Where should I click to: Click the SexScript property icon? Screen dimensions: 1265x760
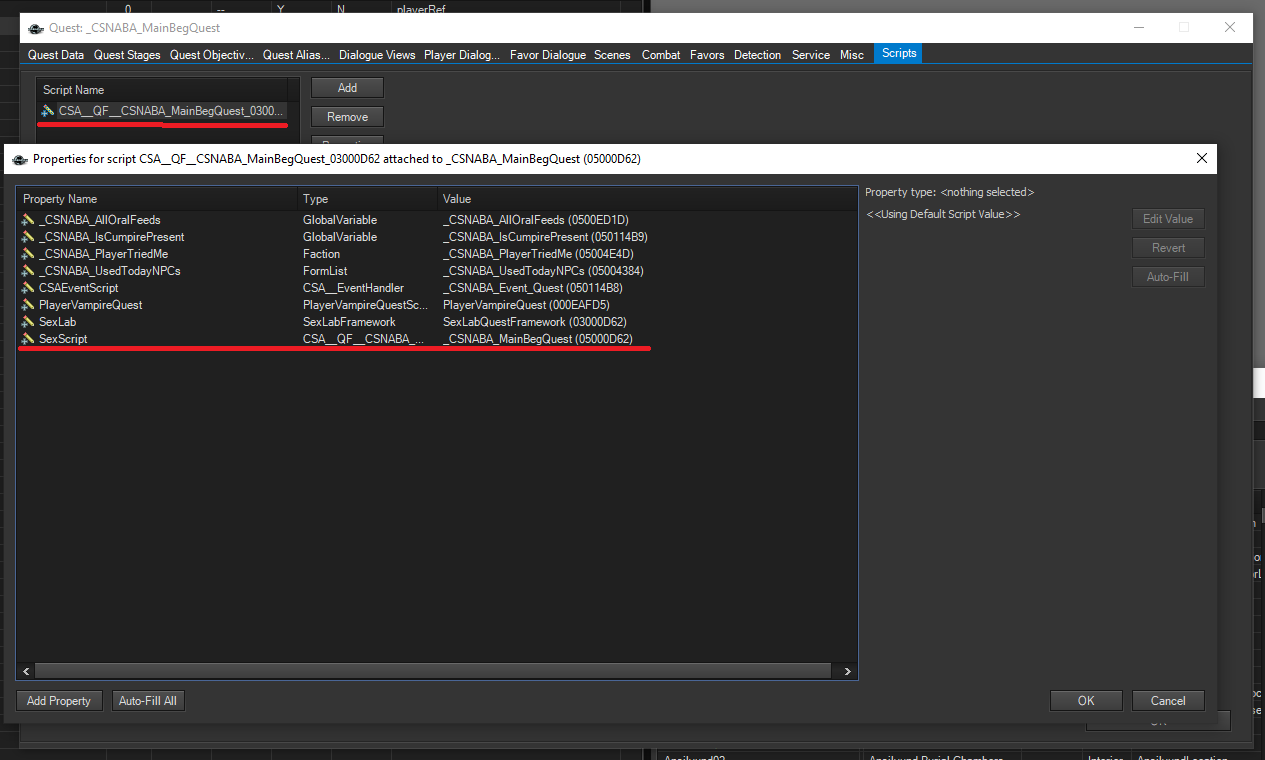click(x=28, y=339)
